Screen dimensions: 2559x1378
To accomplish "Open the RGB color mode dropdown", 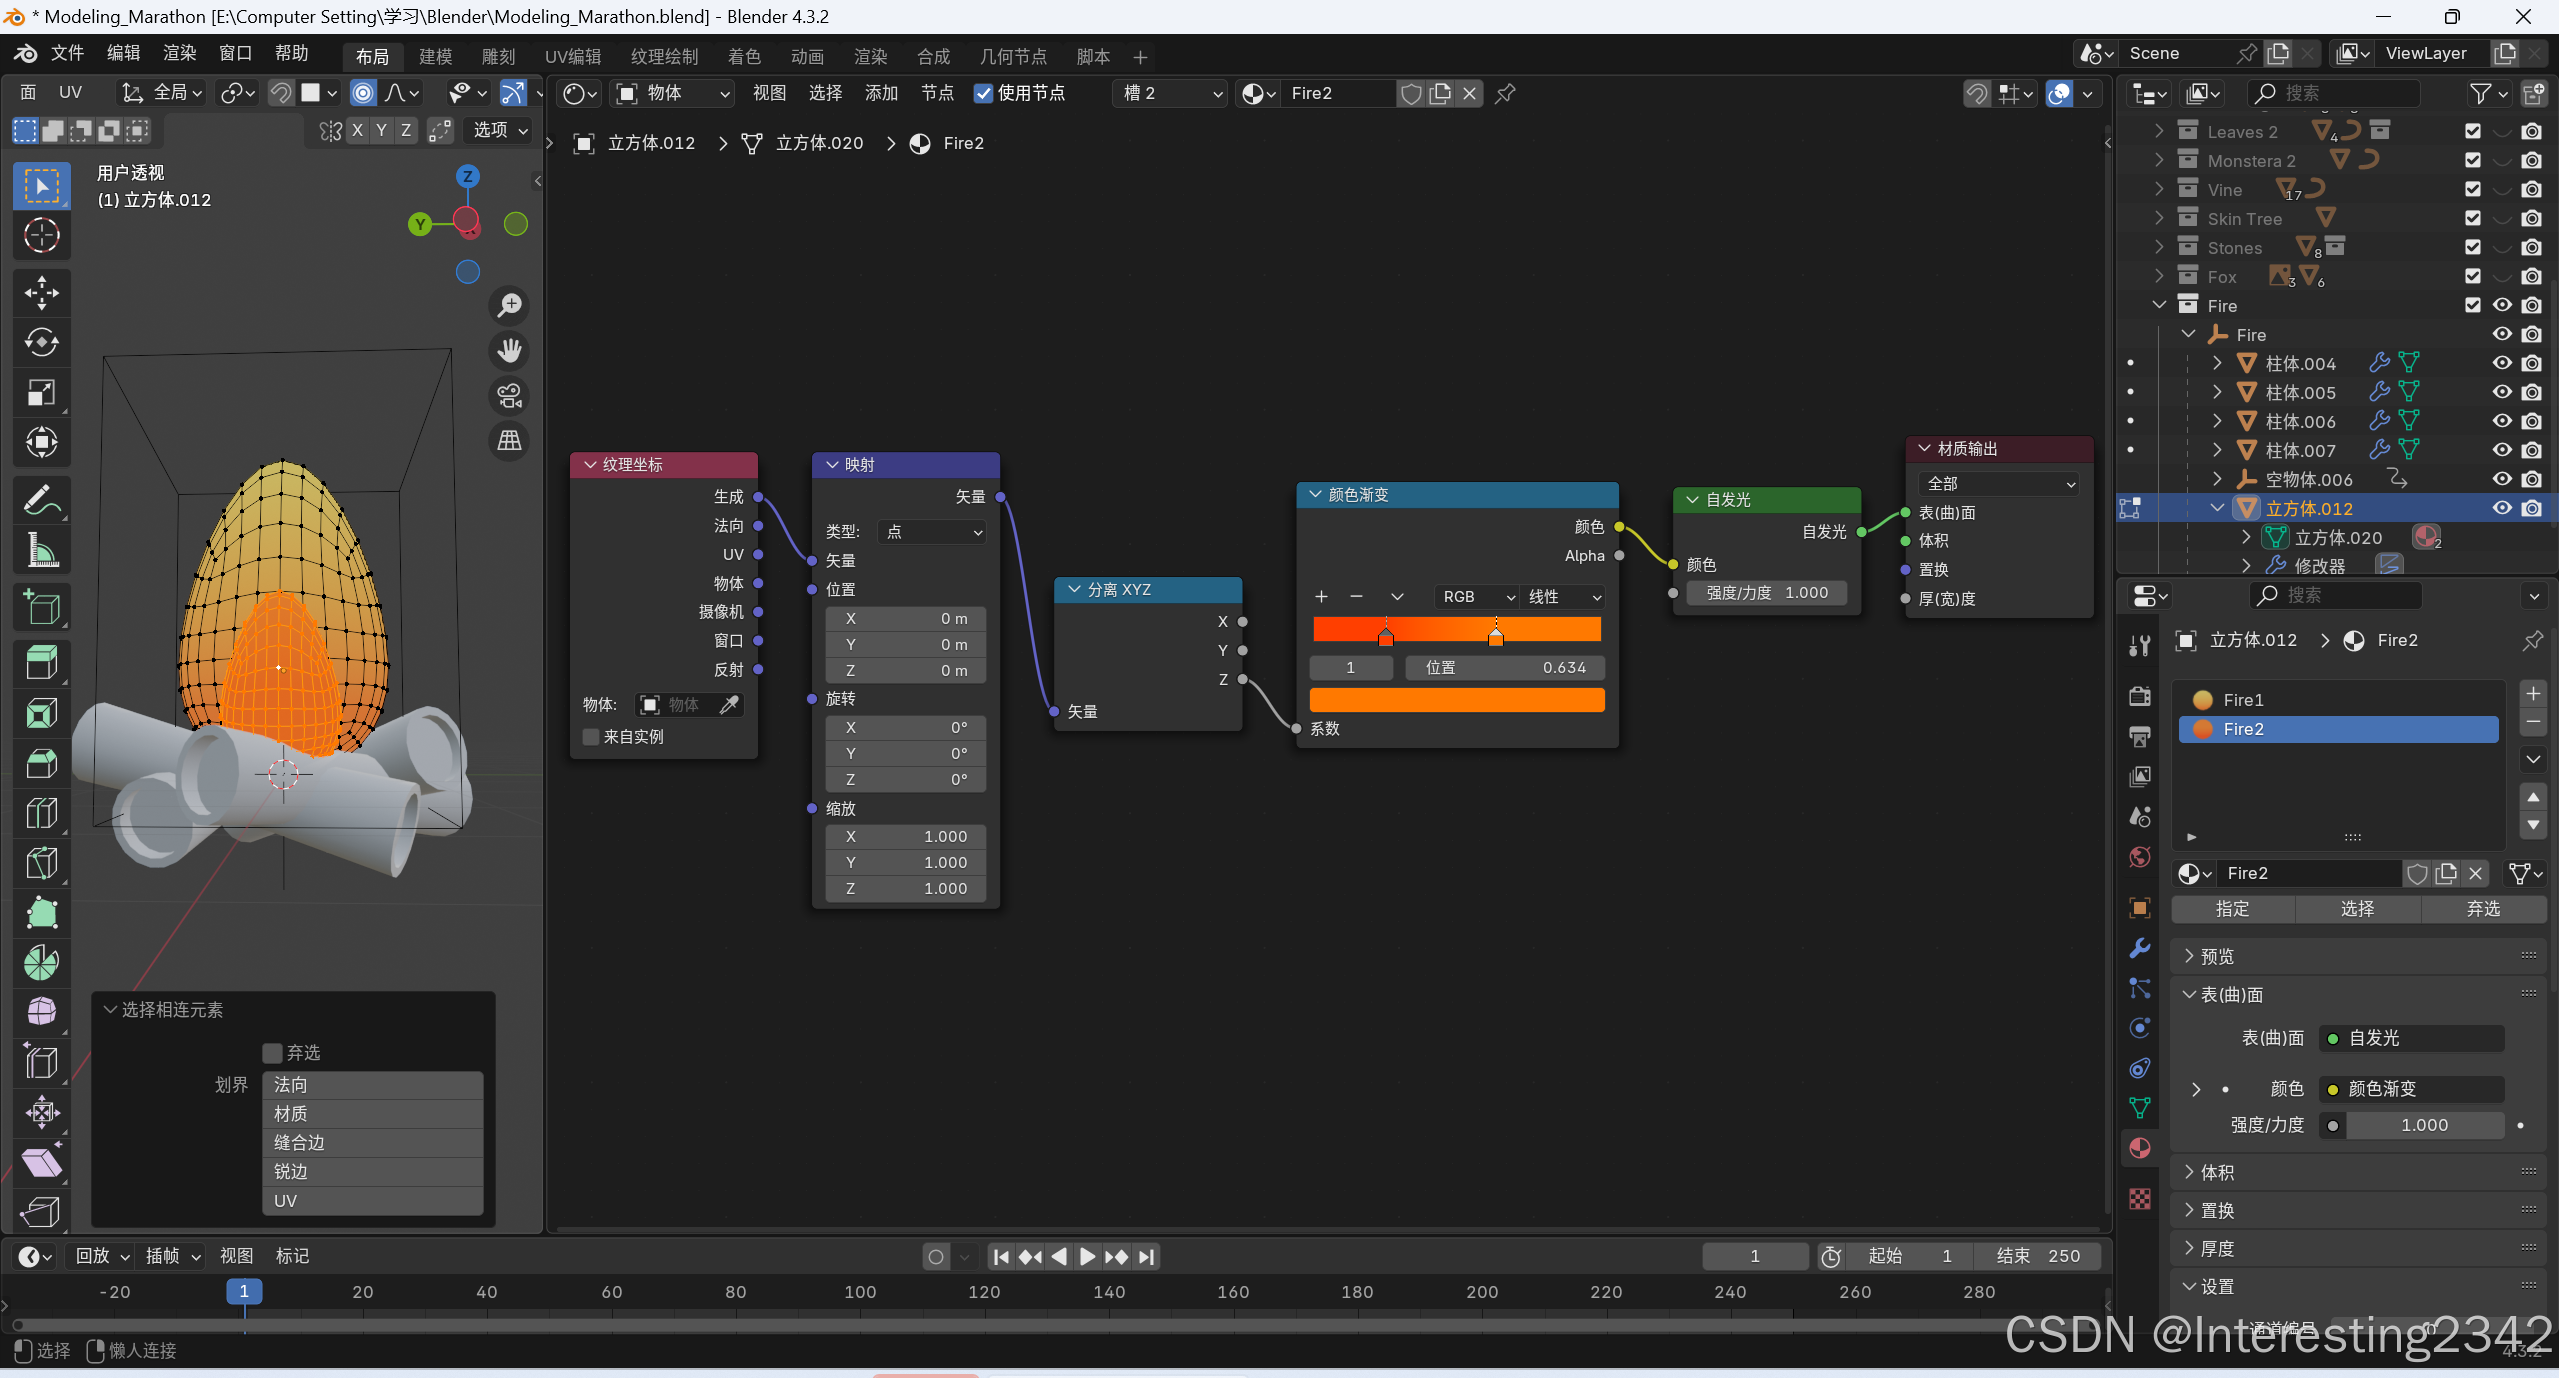I will click(1477, 597).
